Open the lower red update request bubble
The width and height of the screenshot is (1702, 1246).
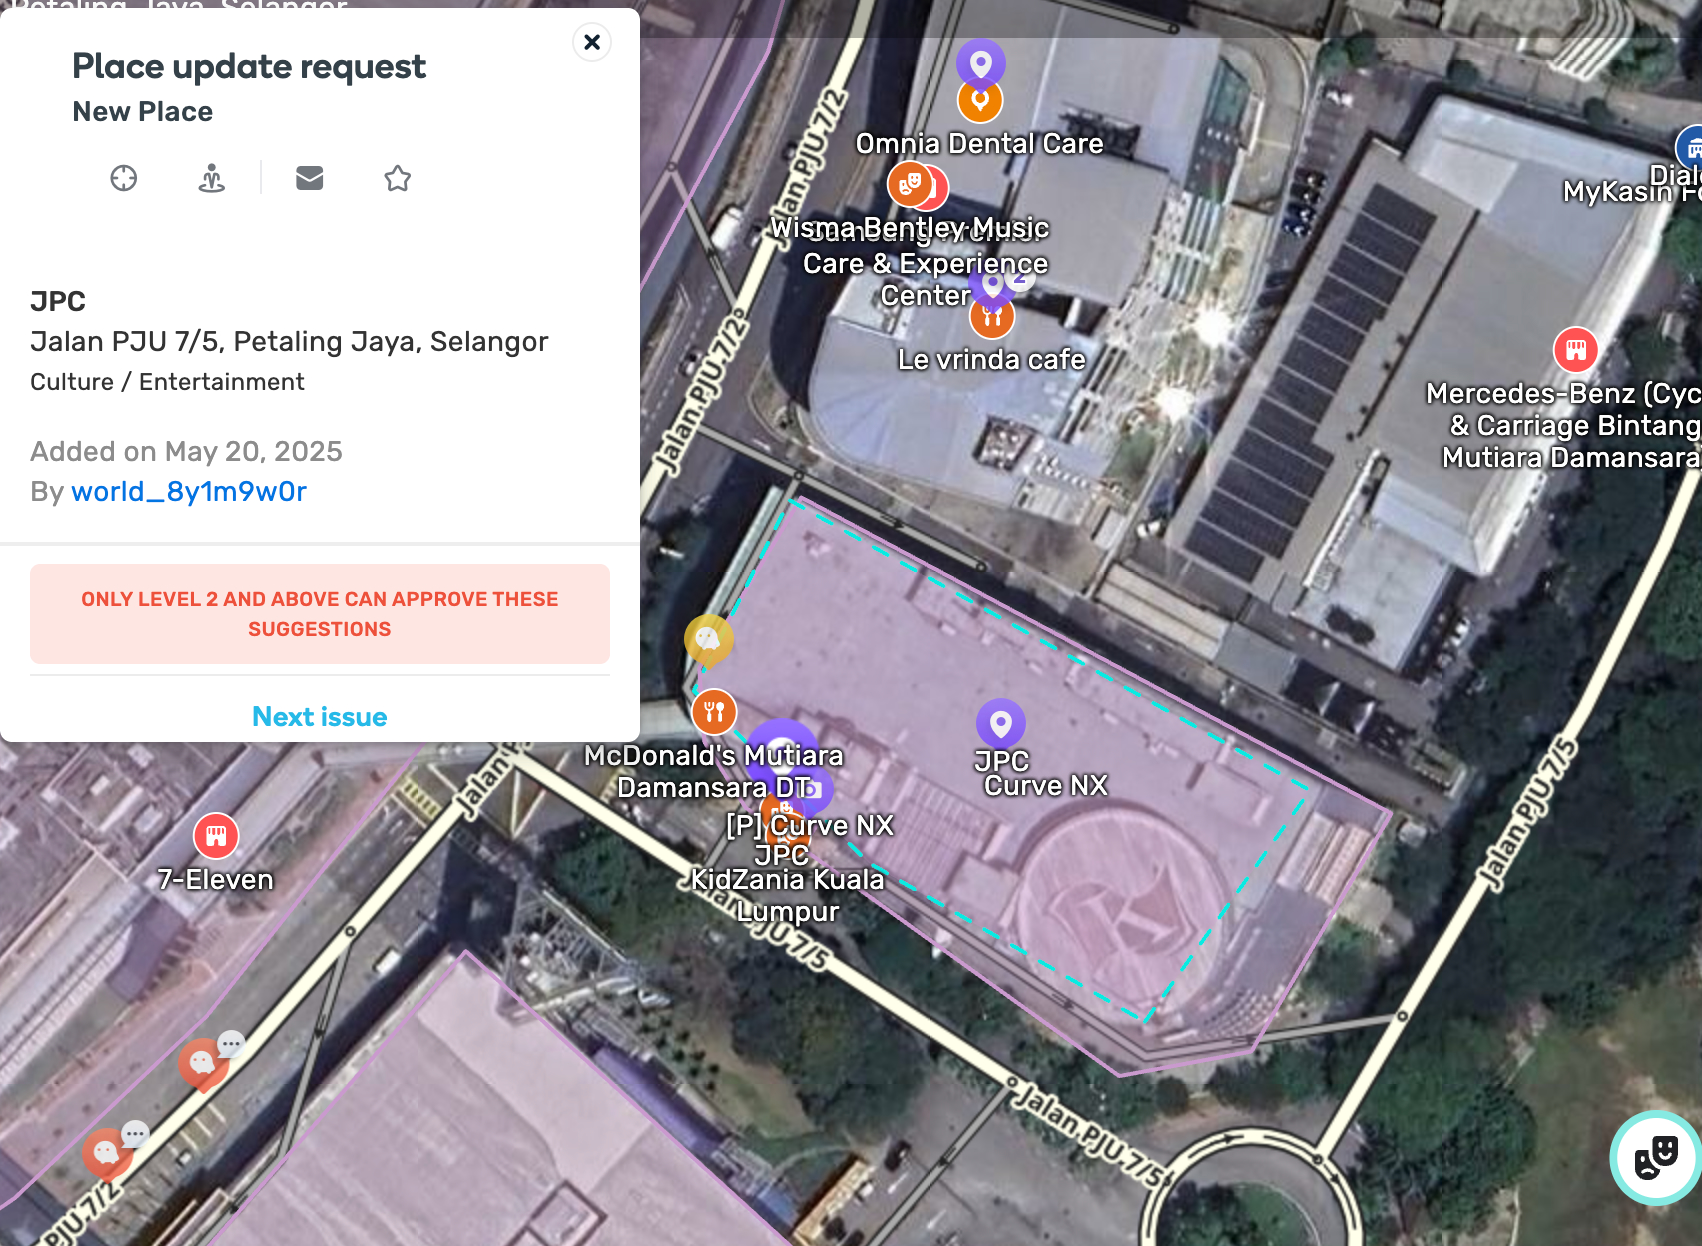point(107,1154)
